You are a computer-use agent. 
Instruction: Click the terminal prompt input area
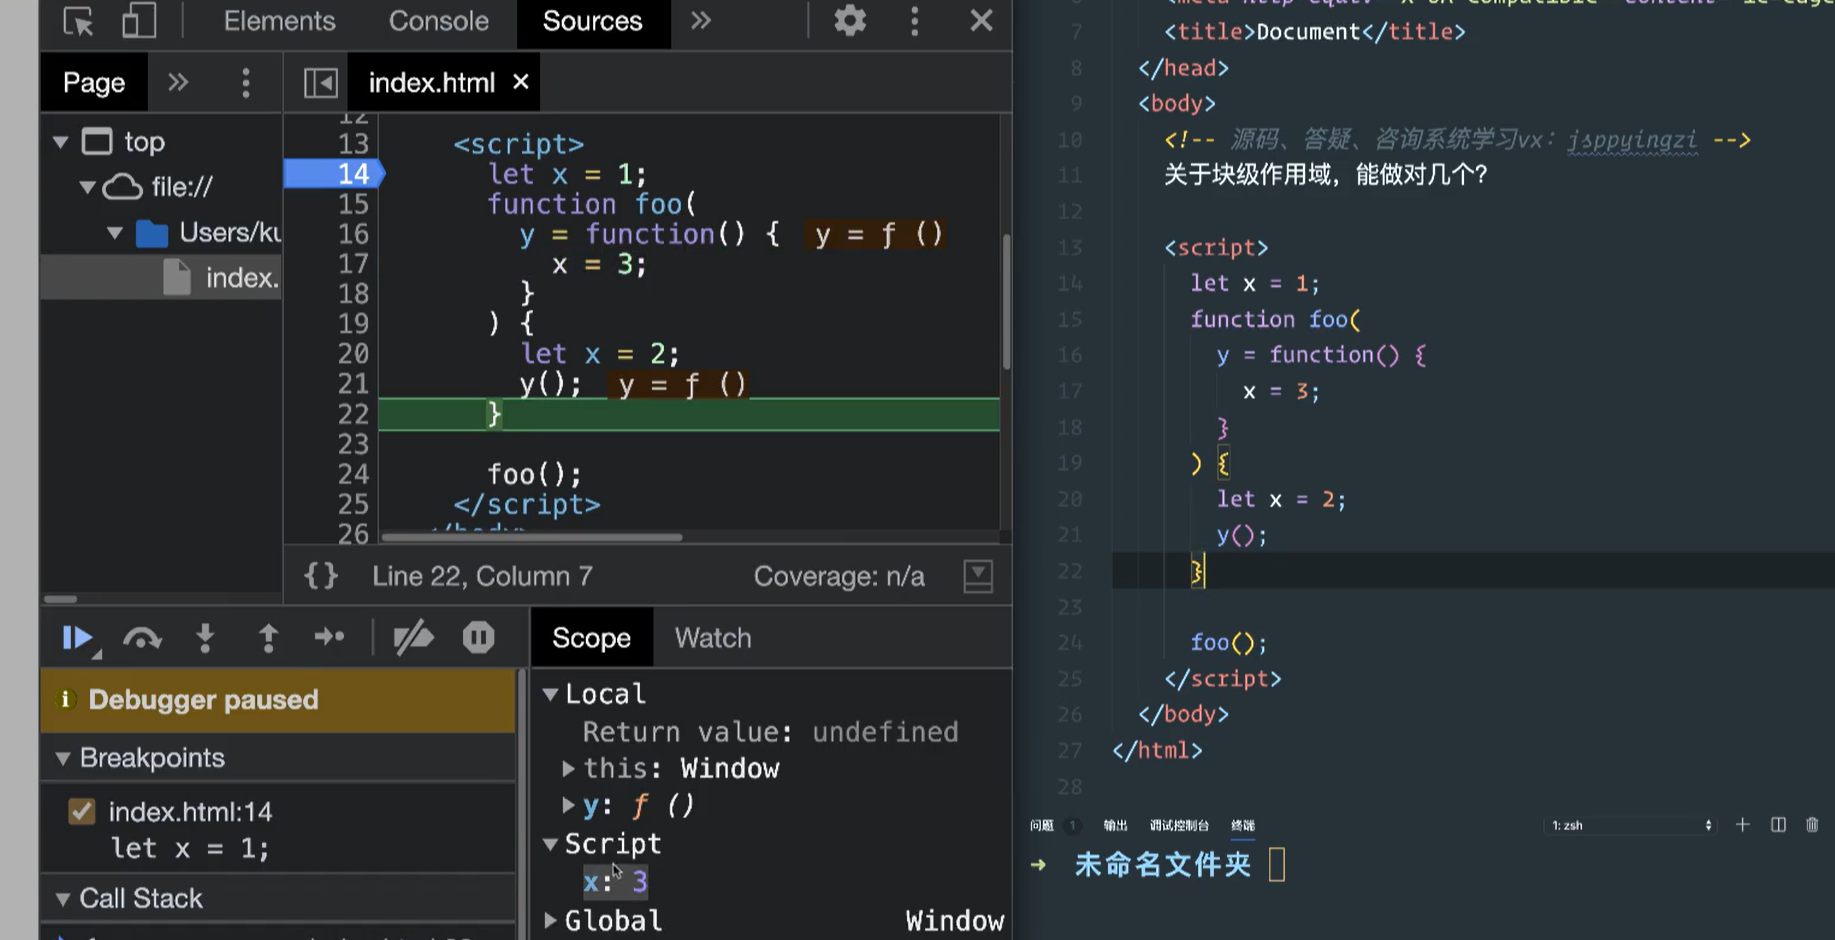[1277, 864]
